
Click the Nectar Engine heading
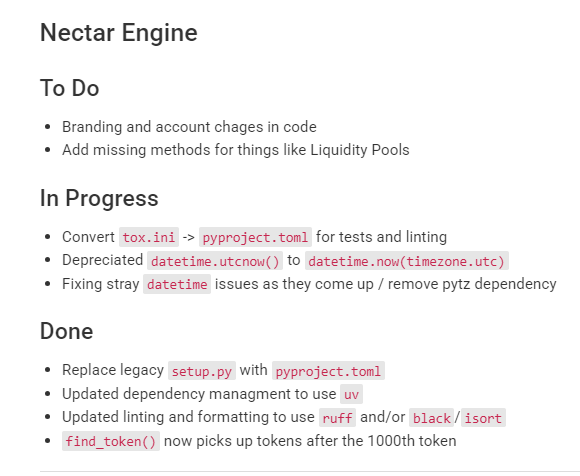point(119,33)
